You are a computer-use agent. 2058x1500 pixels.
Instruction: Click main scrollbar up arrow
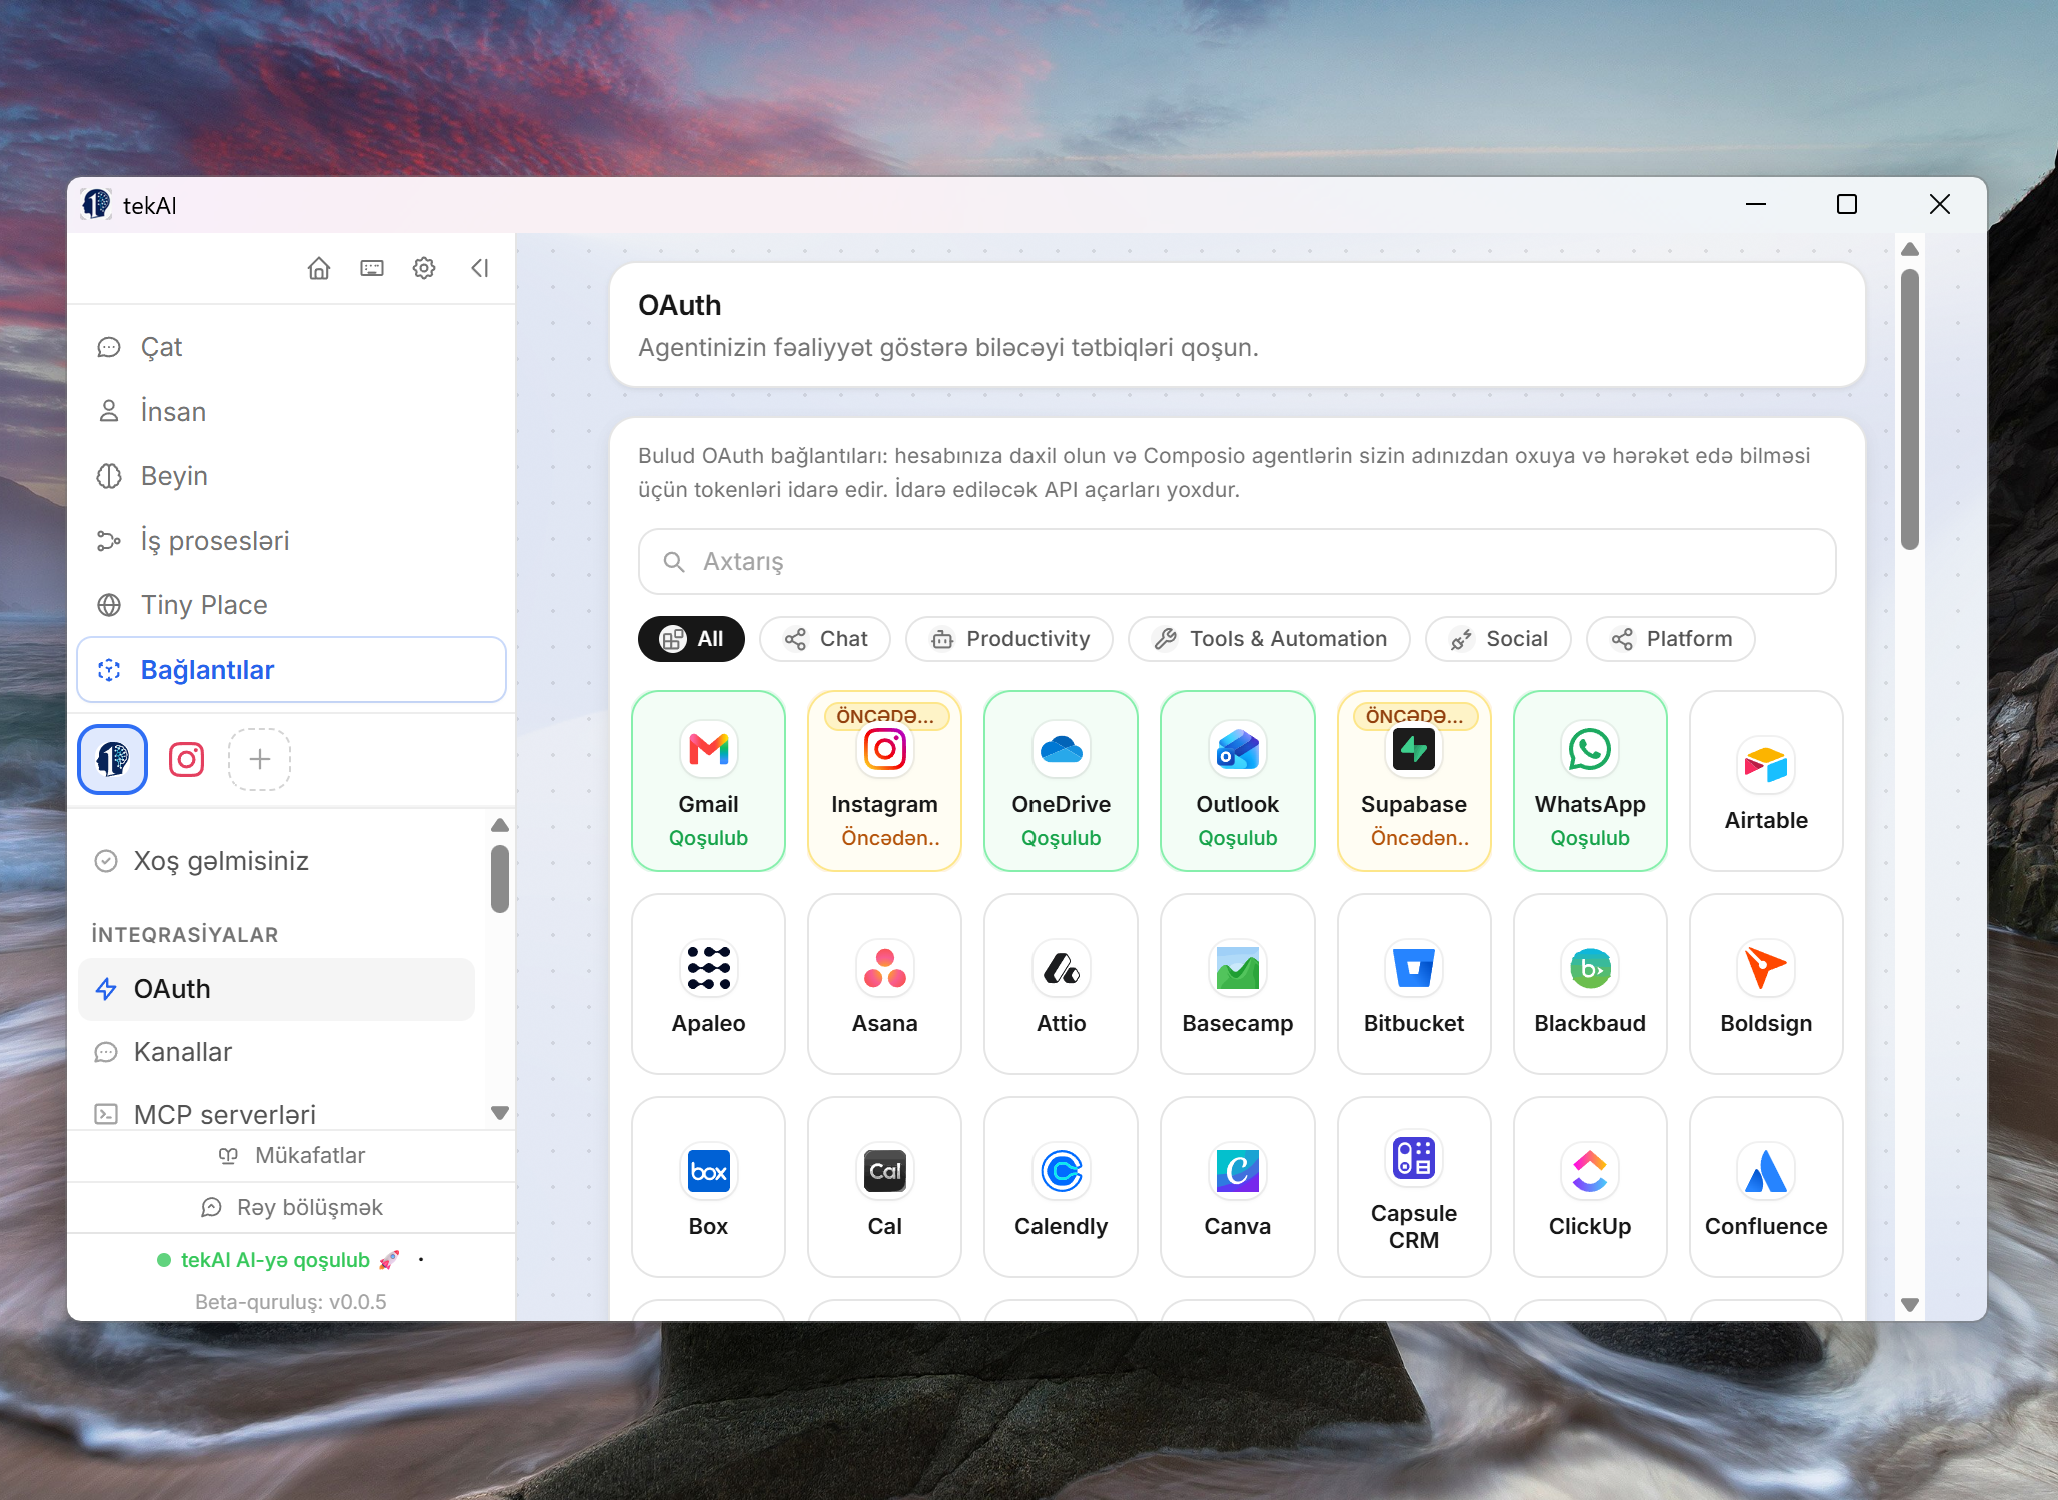1910,249
